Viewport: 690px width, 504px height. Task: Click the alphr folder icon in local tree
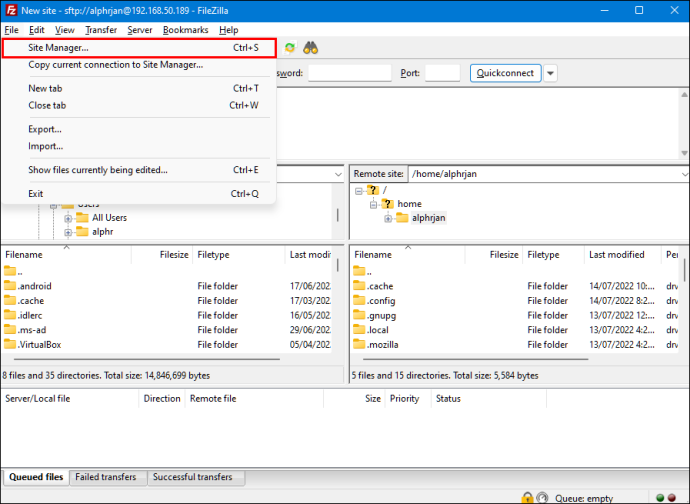tap(82, 232)
